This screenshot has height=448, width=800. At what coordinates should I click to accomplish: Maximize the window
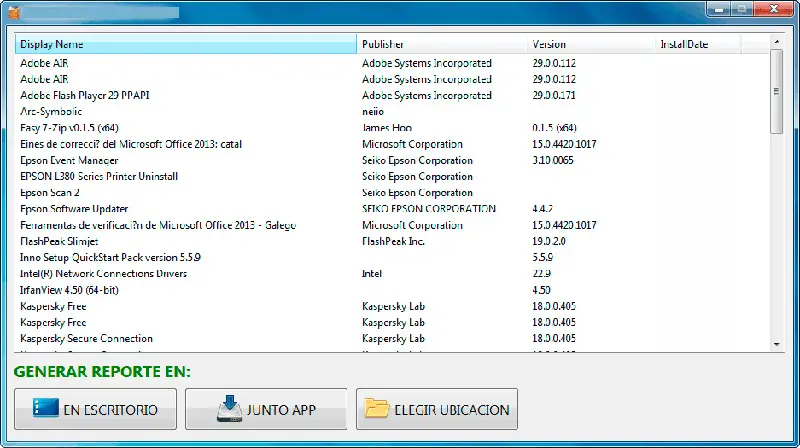[x=742, y=9]
